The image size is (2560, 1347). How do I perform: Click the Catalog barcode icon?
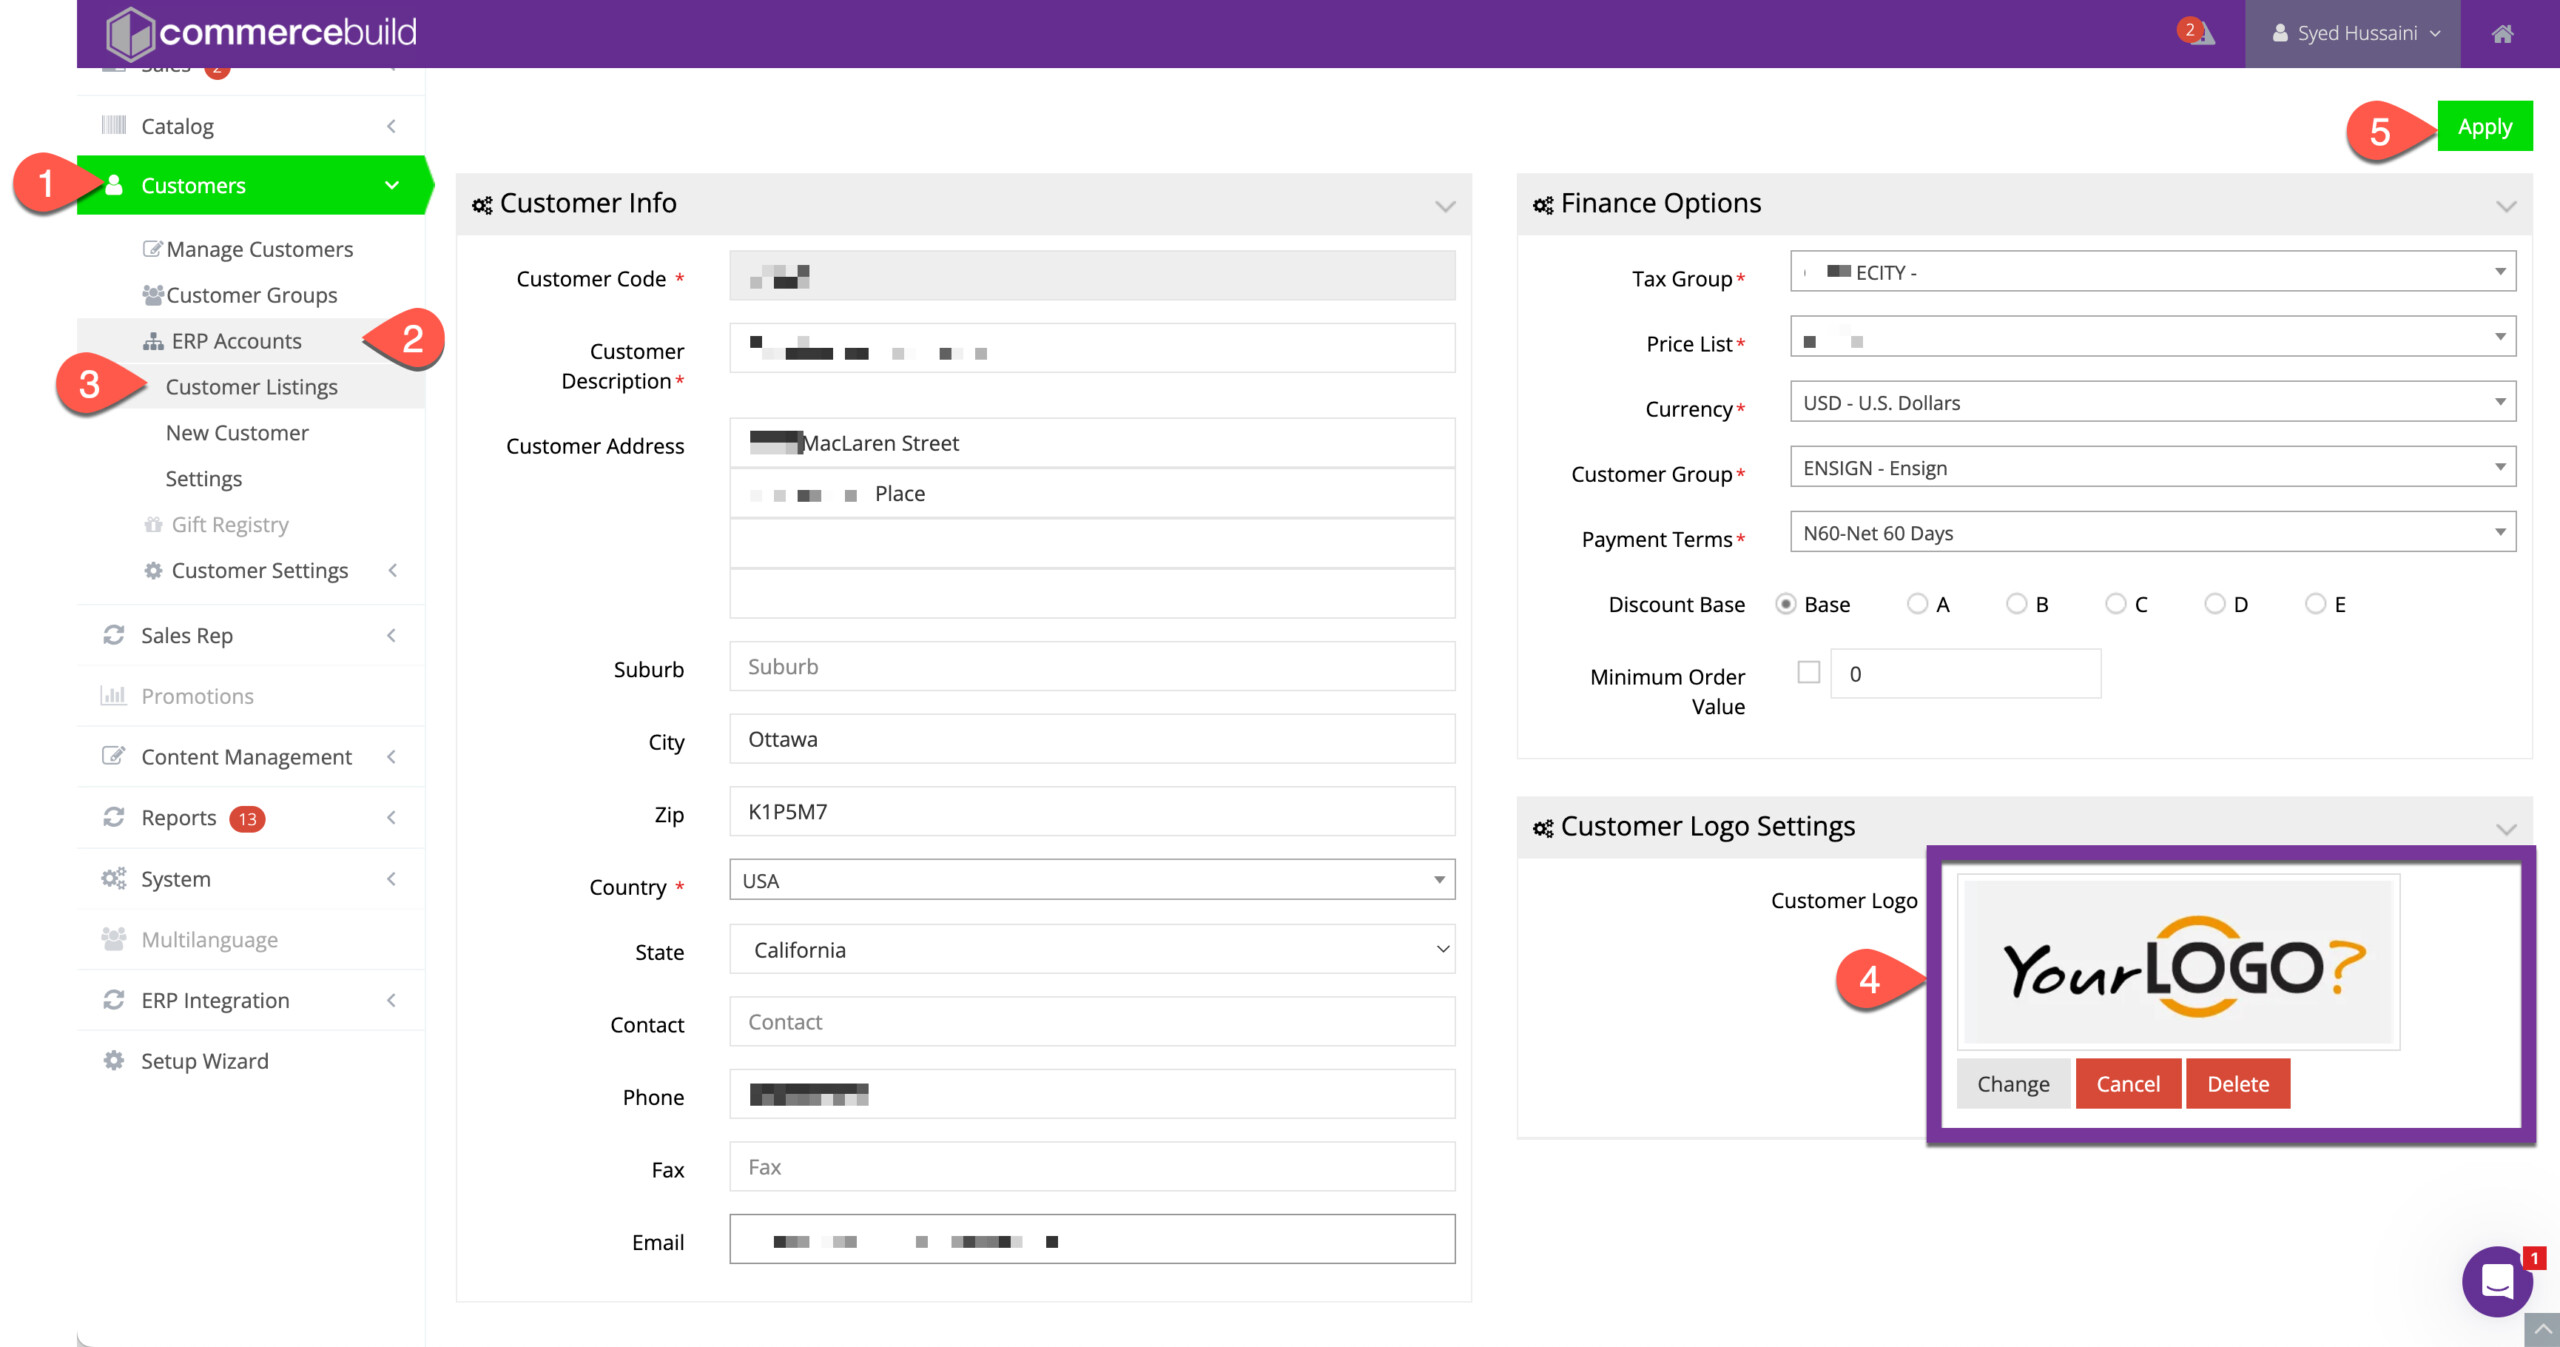click(114, 125)
